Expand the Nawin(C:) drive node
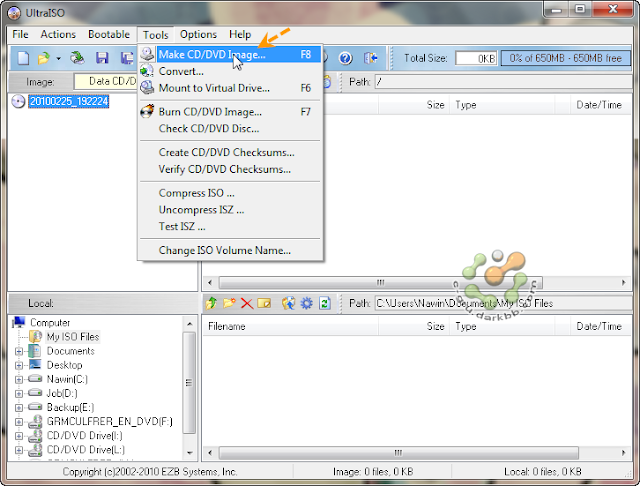The image size is (640, 486). click(18, 379)
